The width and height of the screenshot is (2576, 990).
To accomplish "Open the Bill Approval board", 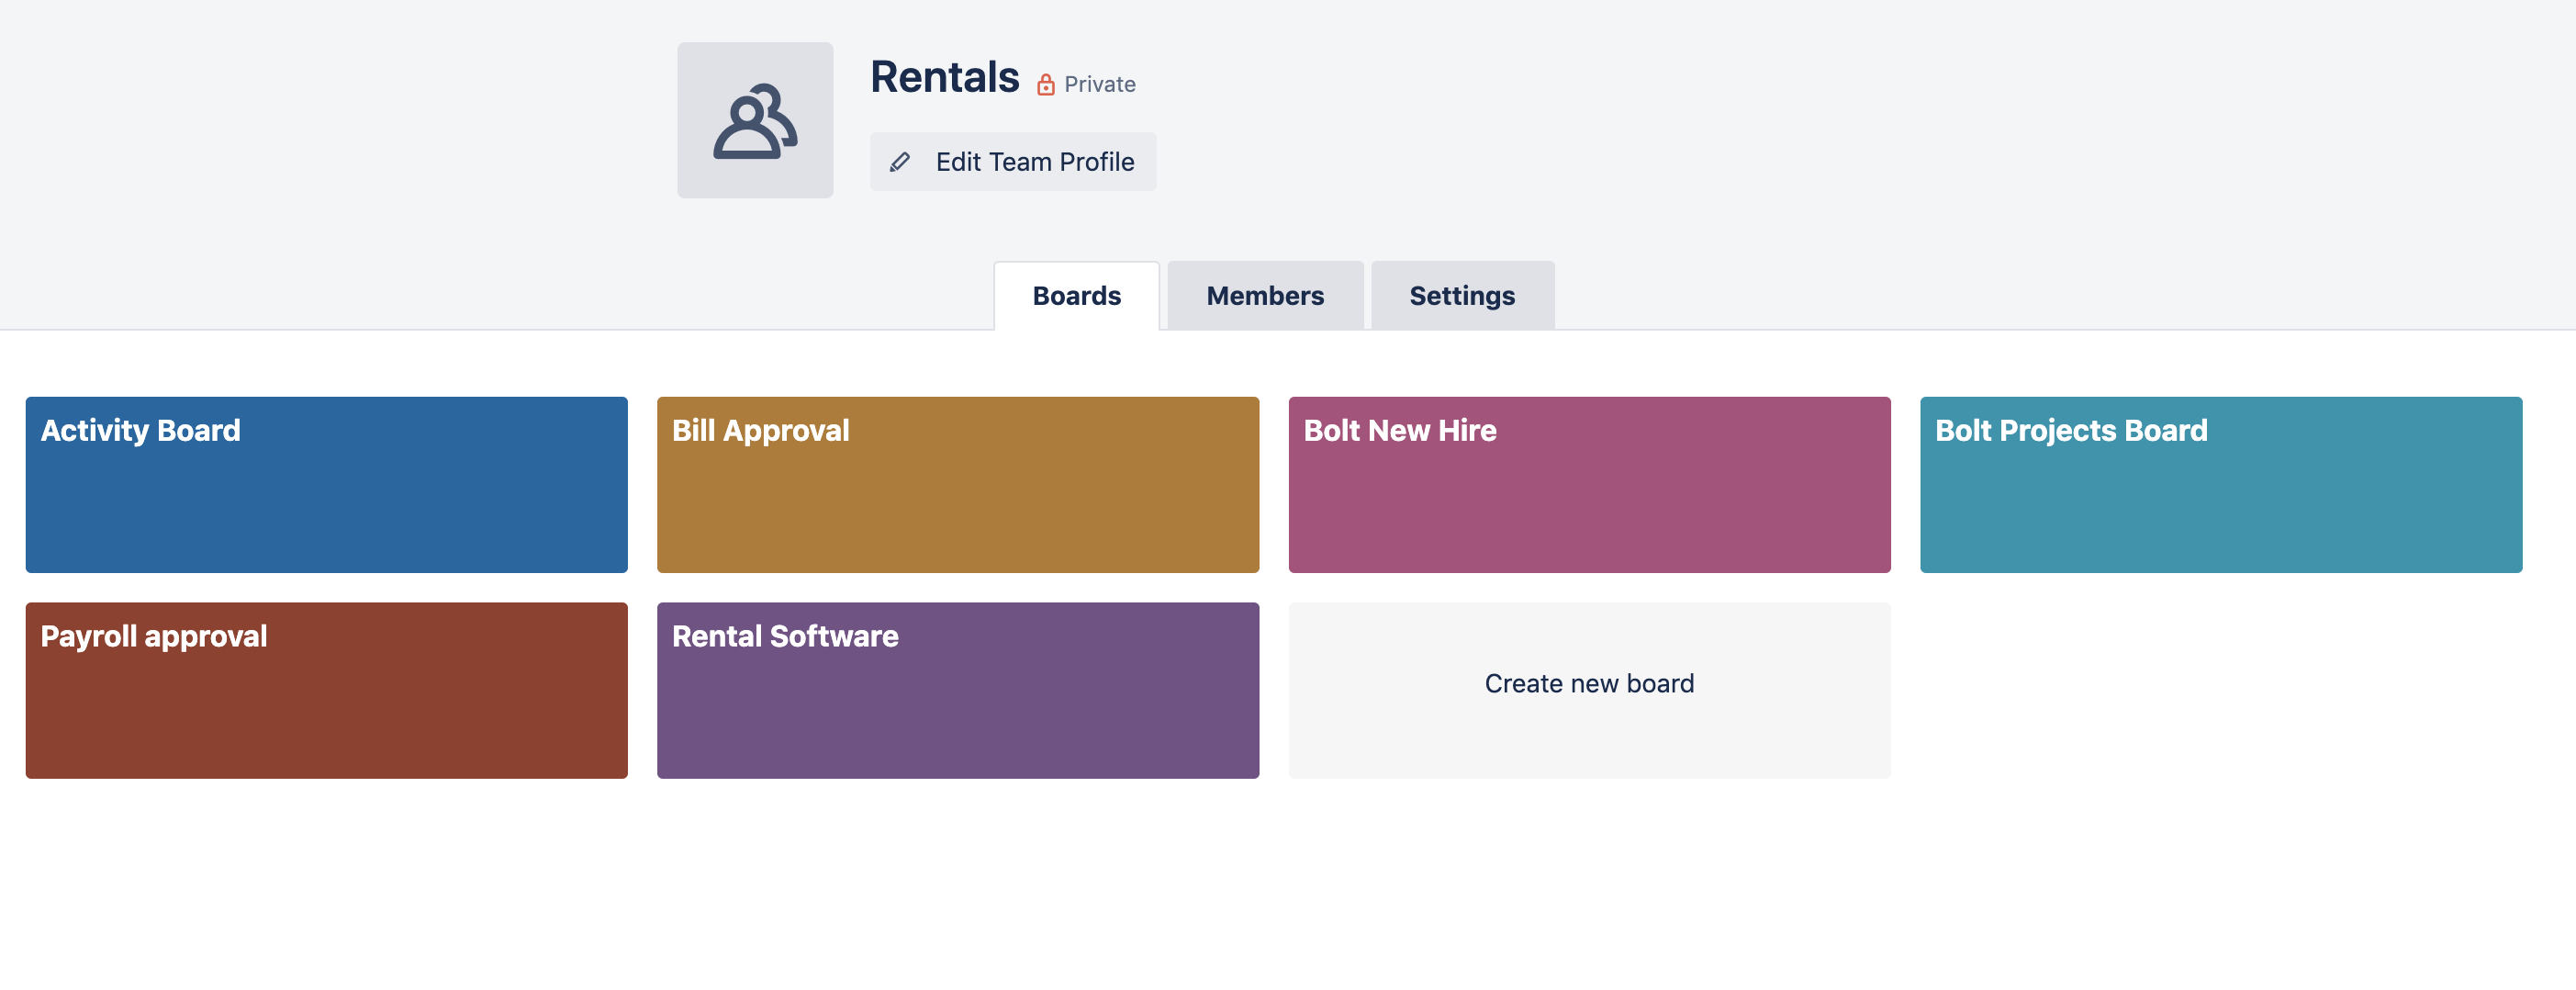I will pyautogui.click(x=957, y=485).
